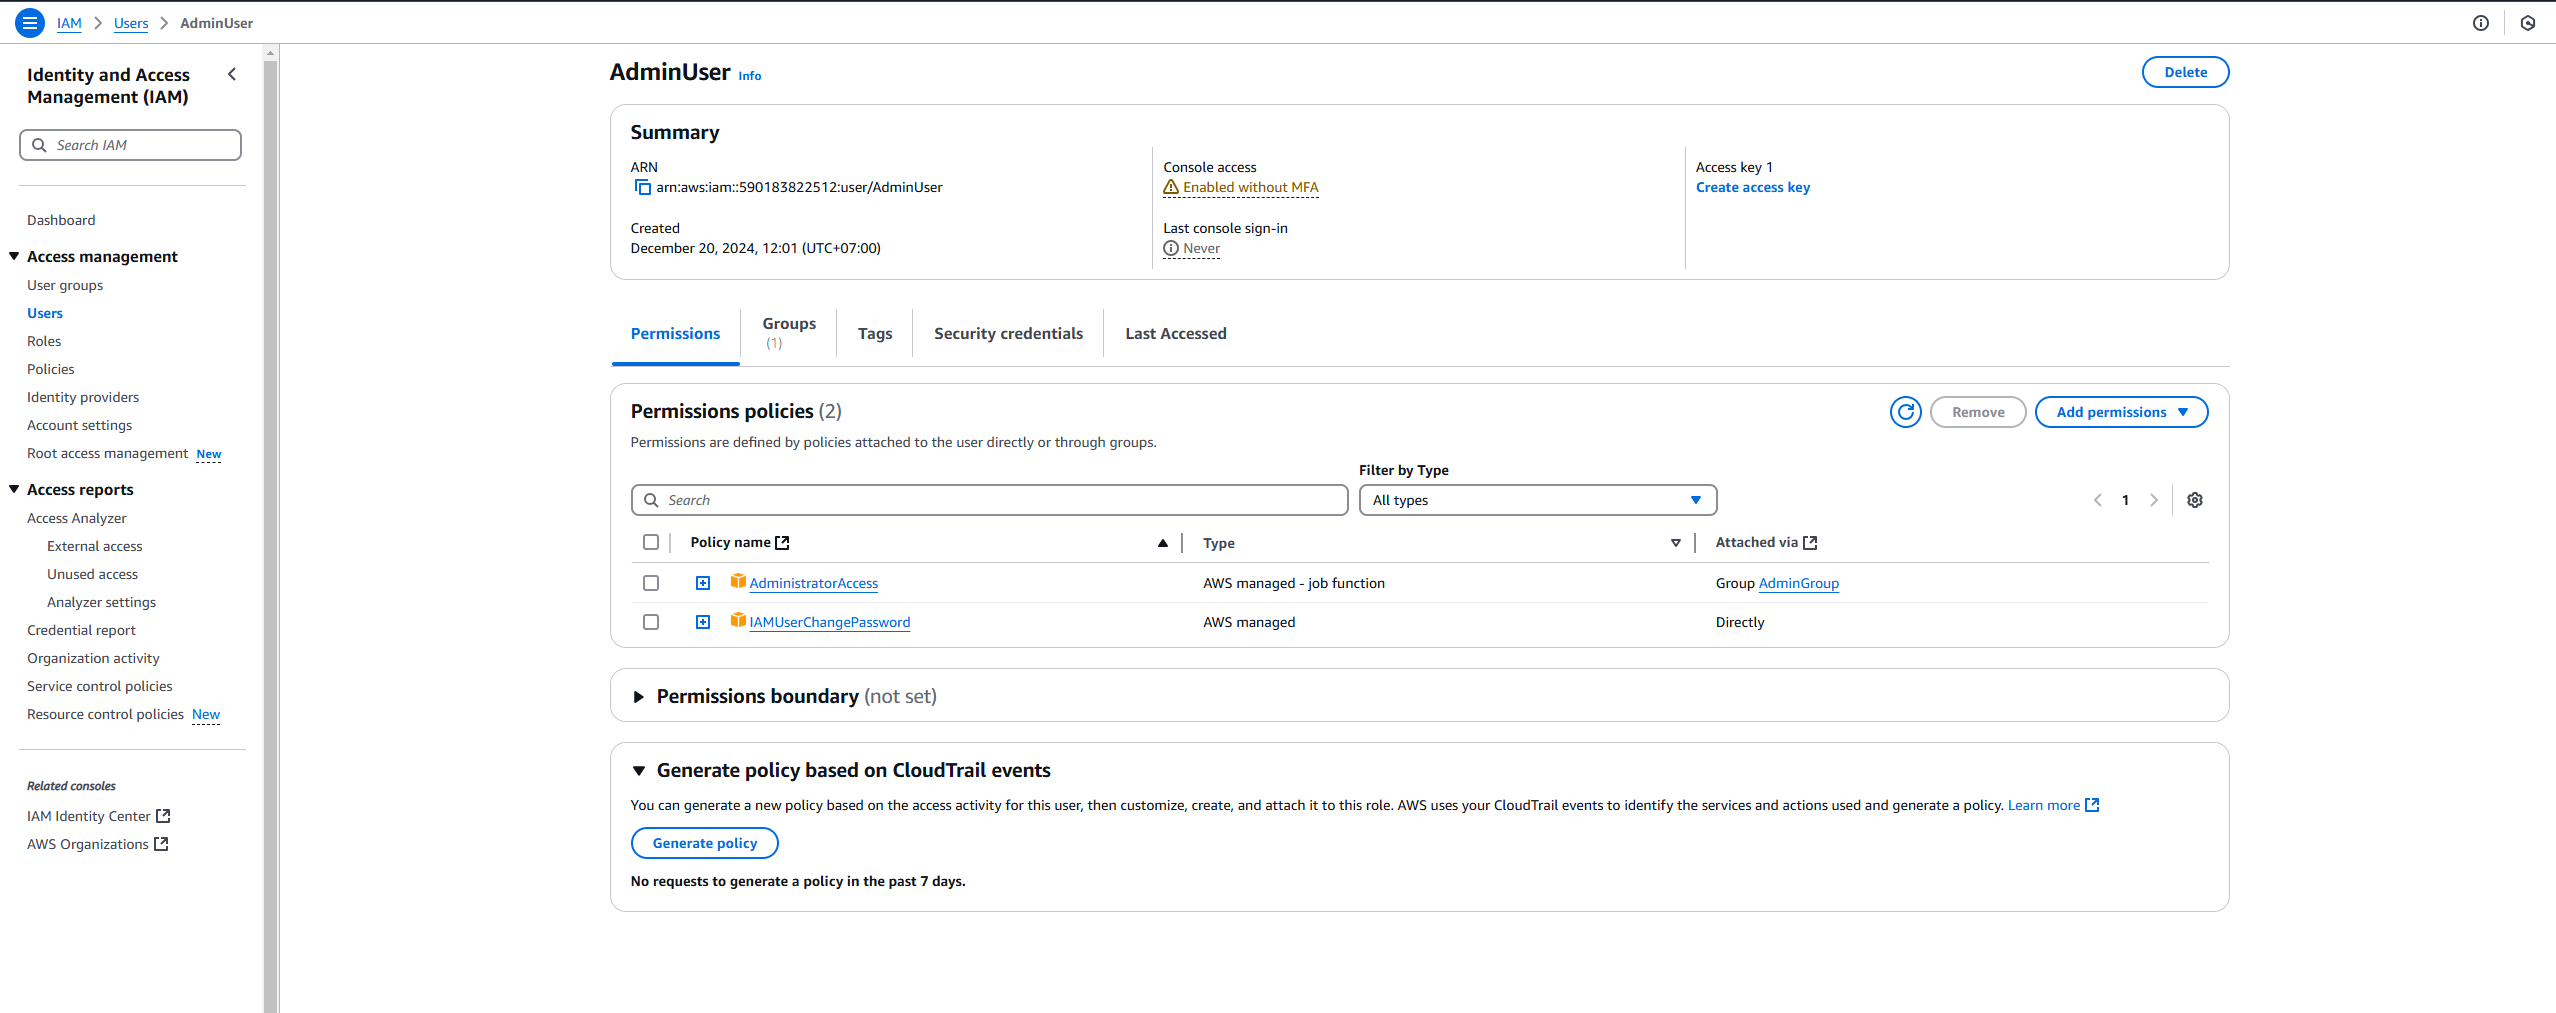Click the IAM breadcrumb link
Image resolution: width=2556 pixels, height=1013 pixels.
69,23
